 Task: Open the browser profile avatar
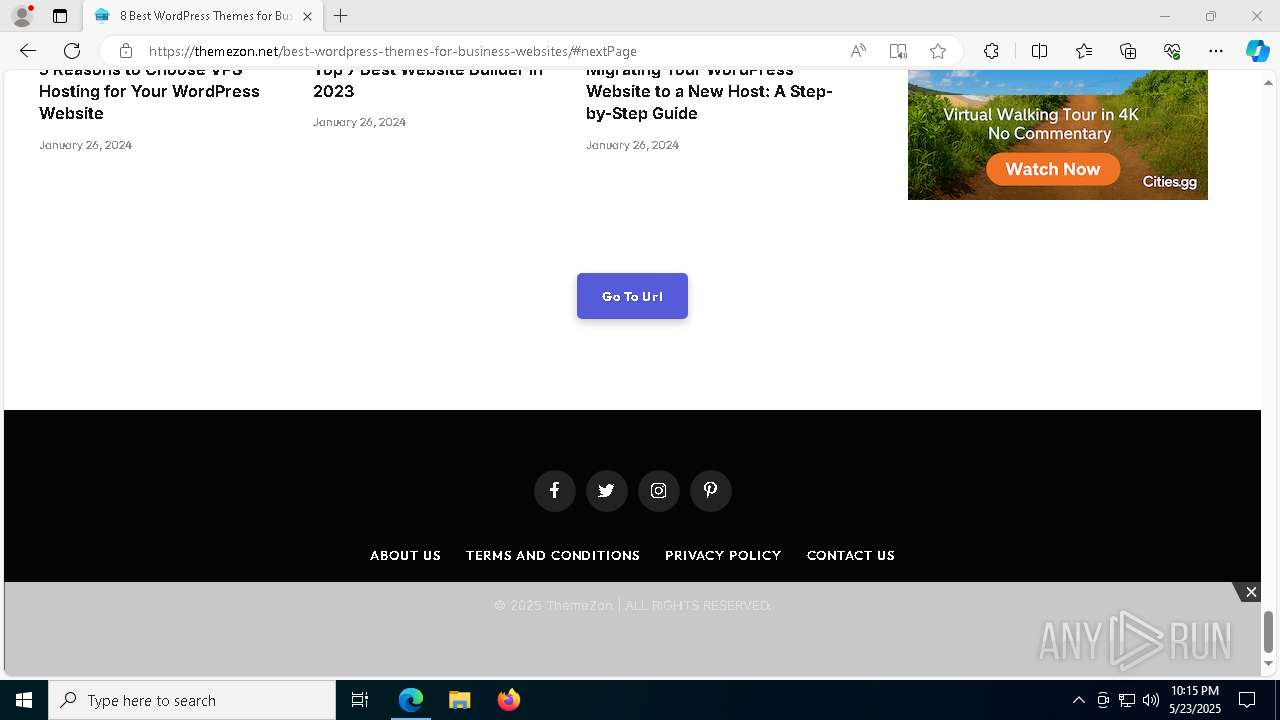point(22,16)
